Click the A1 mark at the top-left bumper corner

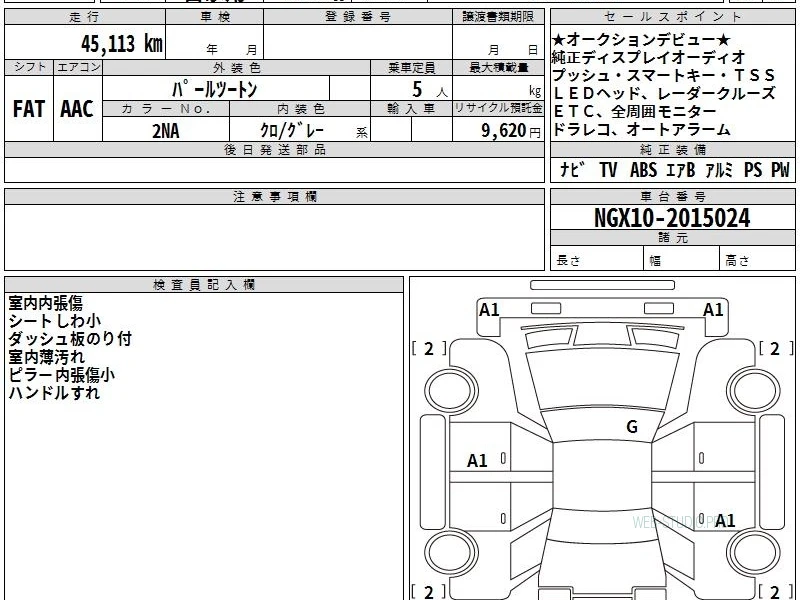pyautogui.click(x=489, y=310)
